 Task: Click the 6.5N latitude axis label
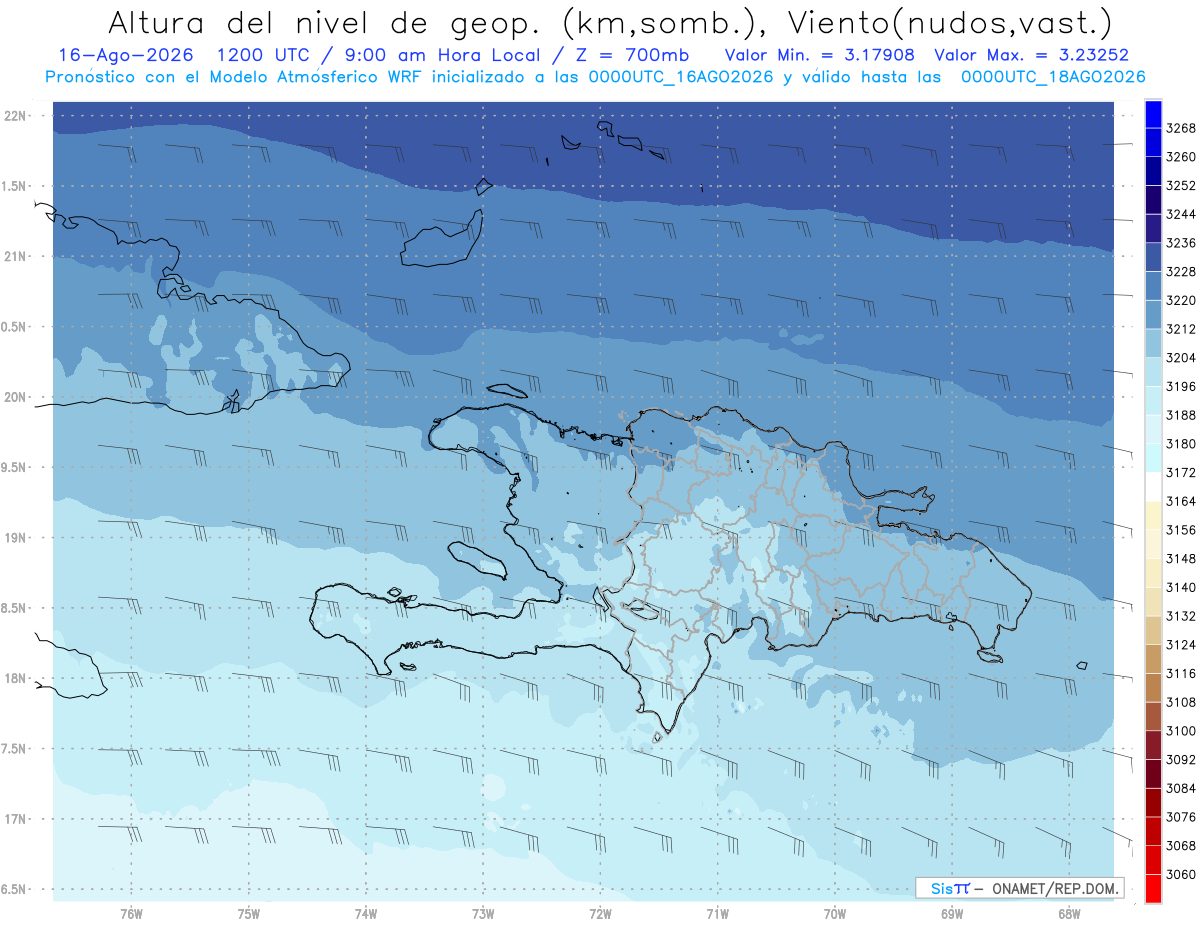pos(15,889)
